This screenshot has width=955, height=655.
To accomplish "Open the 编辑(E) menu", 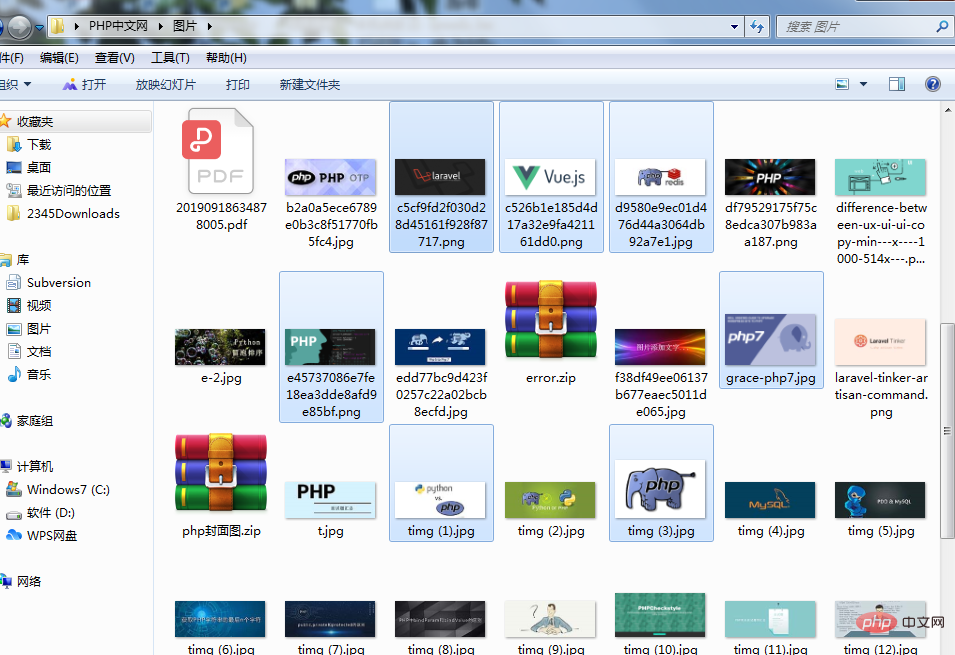I will [x=59, y=58].
